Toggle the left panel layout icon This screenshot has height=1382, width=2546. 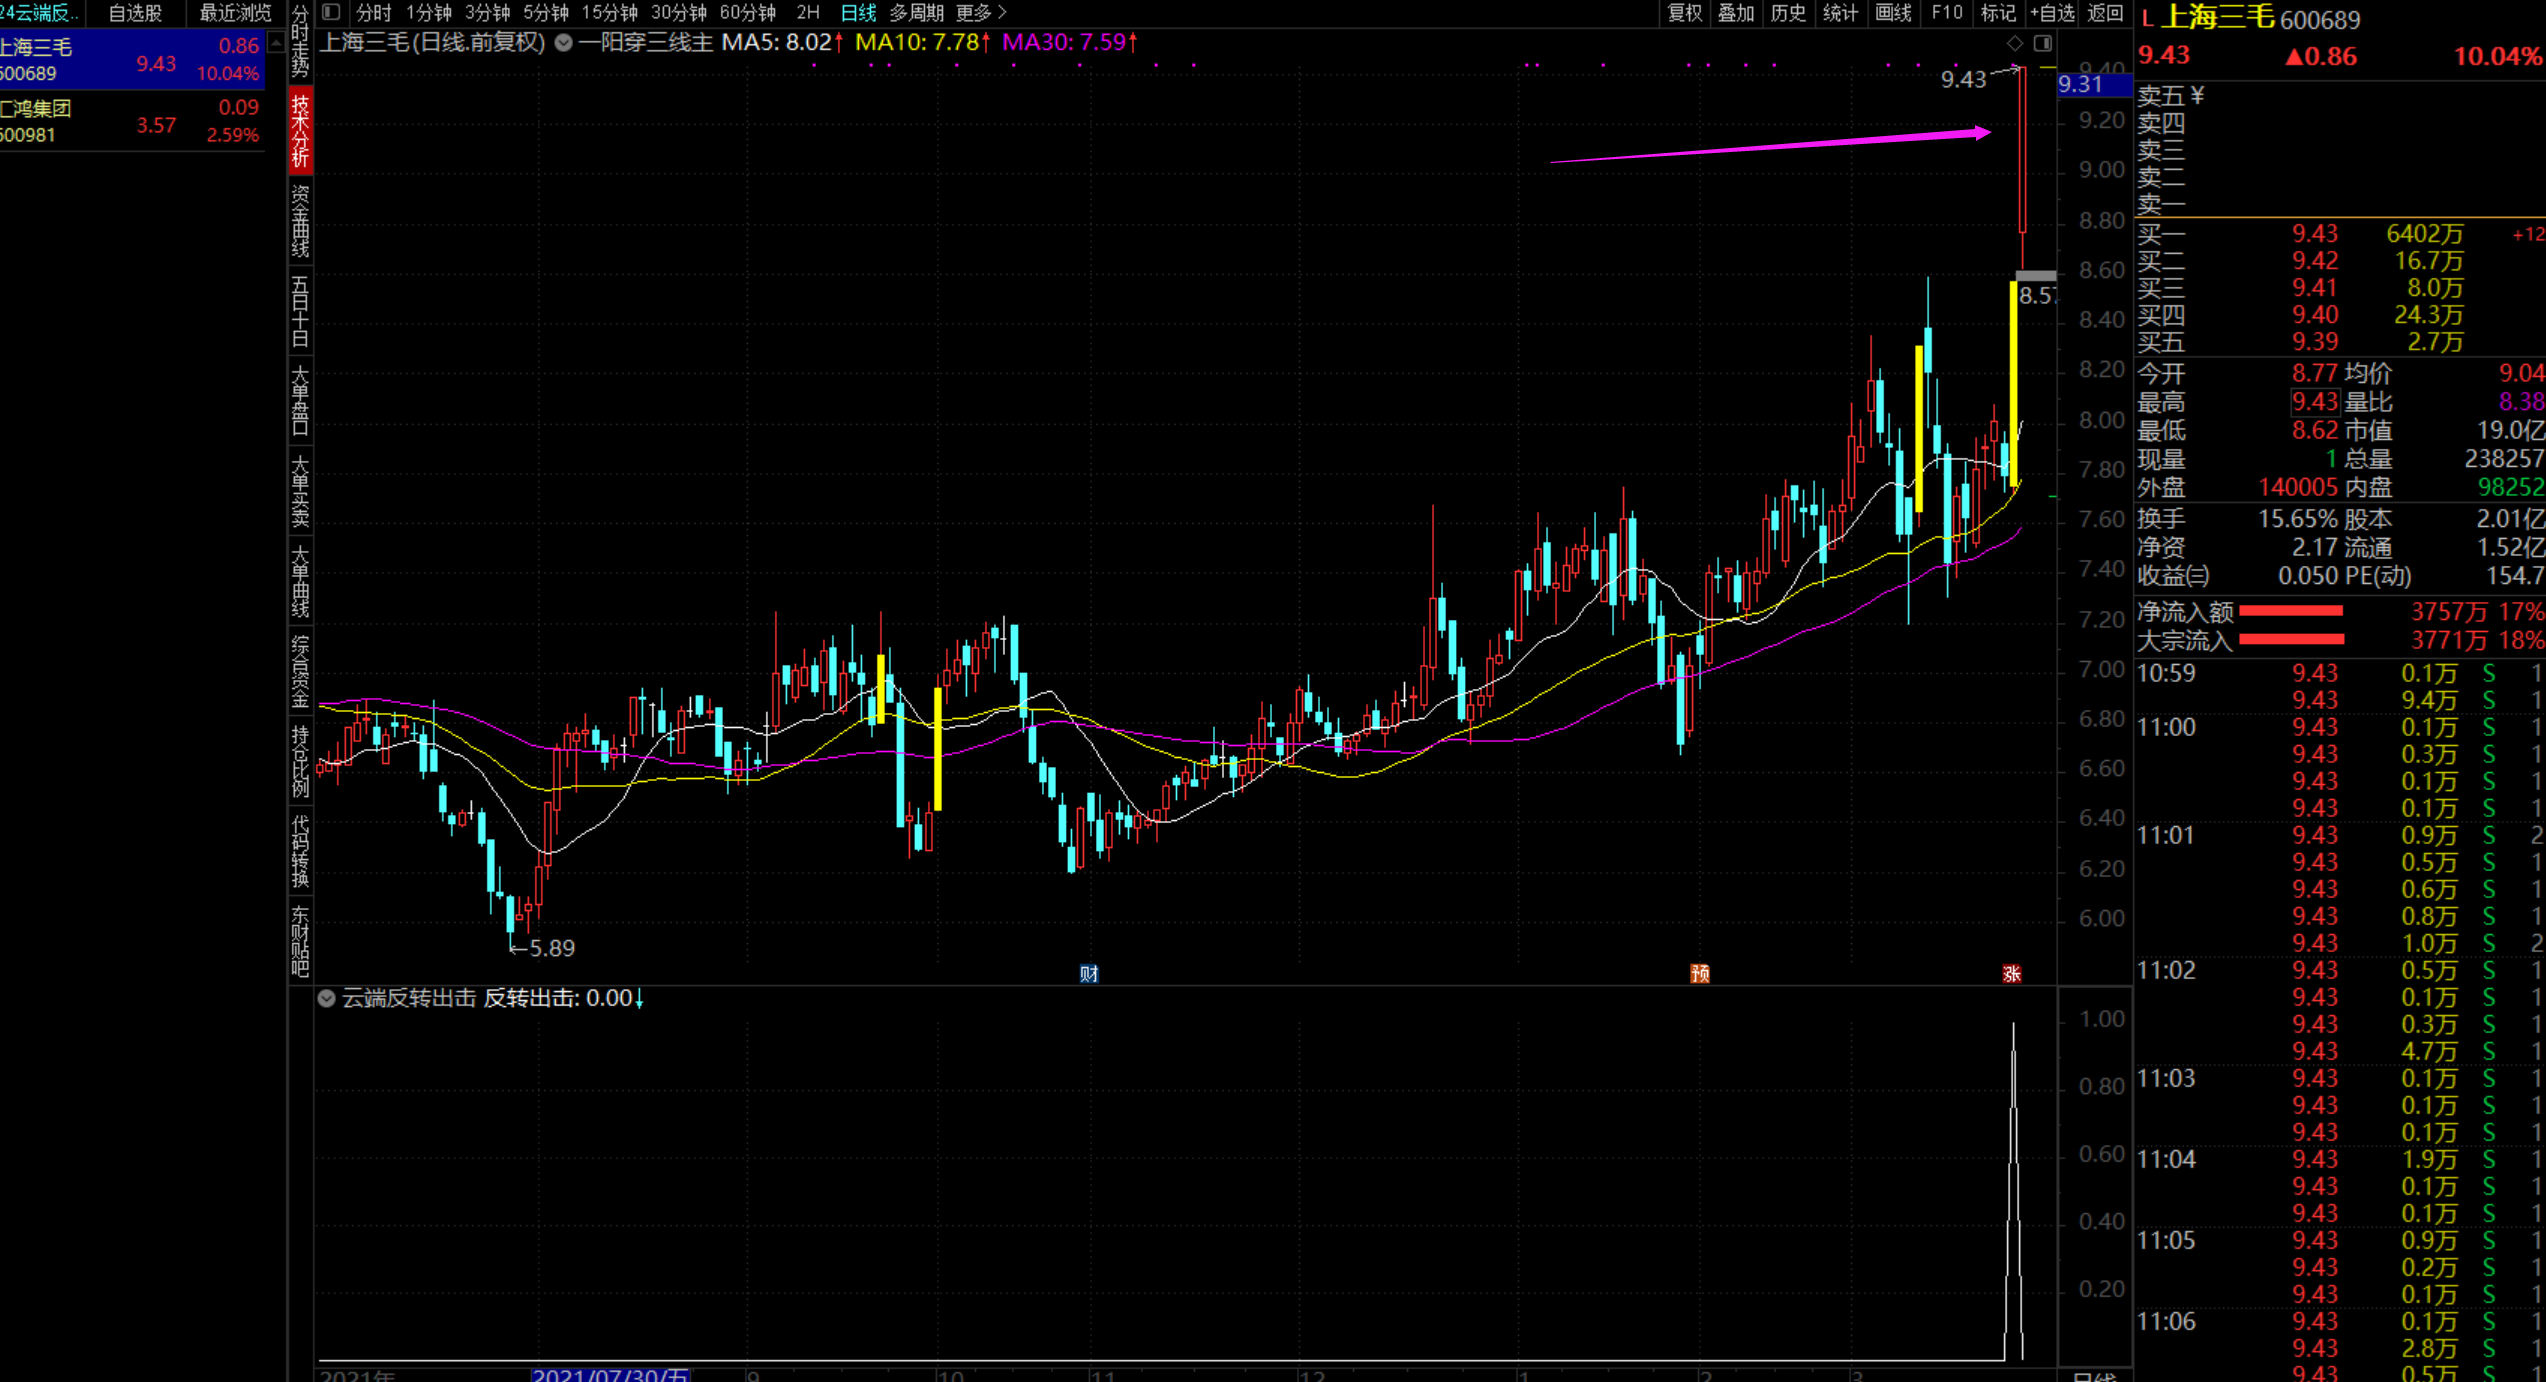331,13
